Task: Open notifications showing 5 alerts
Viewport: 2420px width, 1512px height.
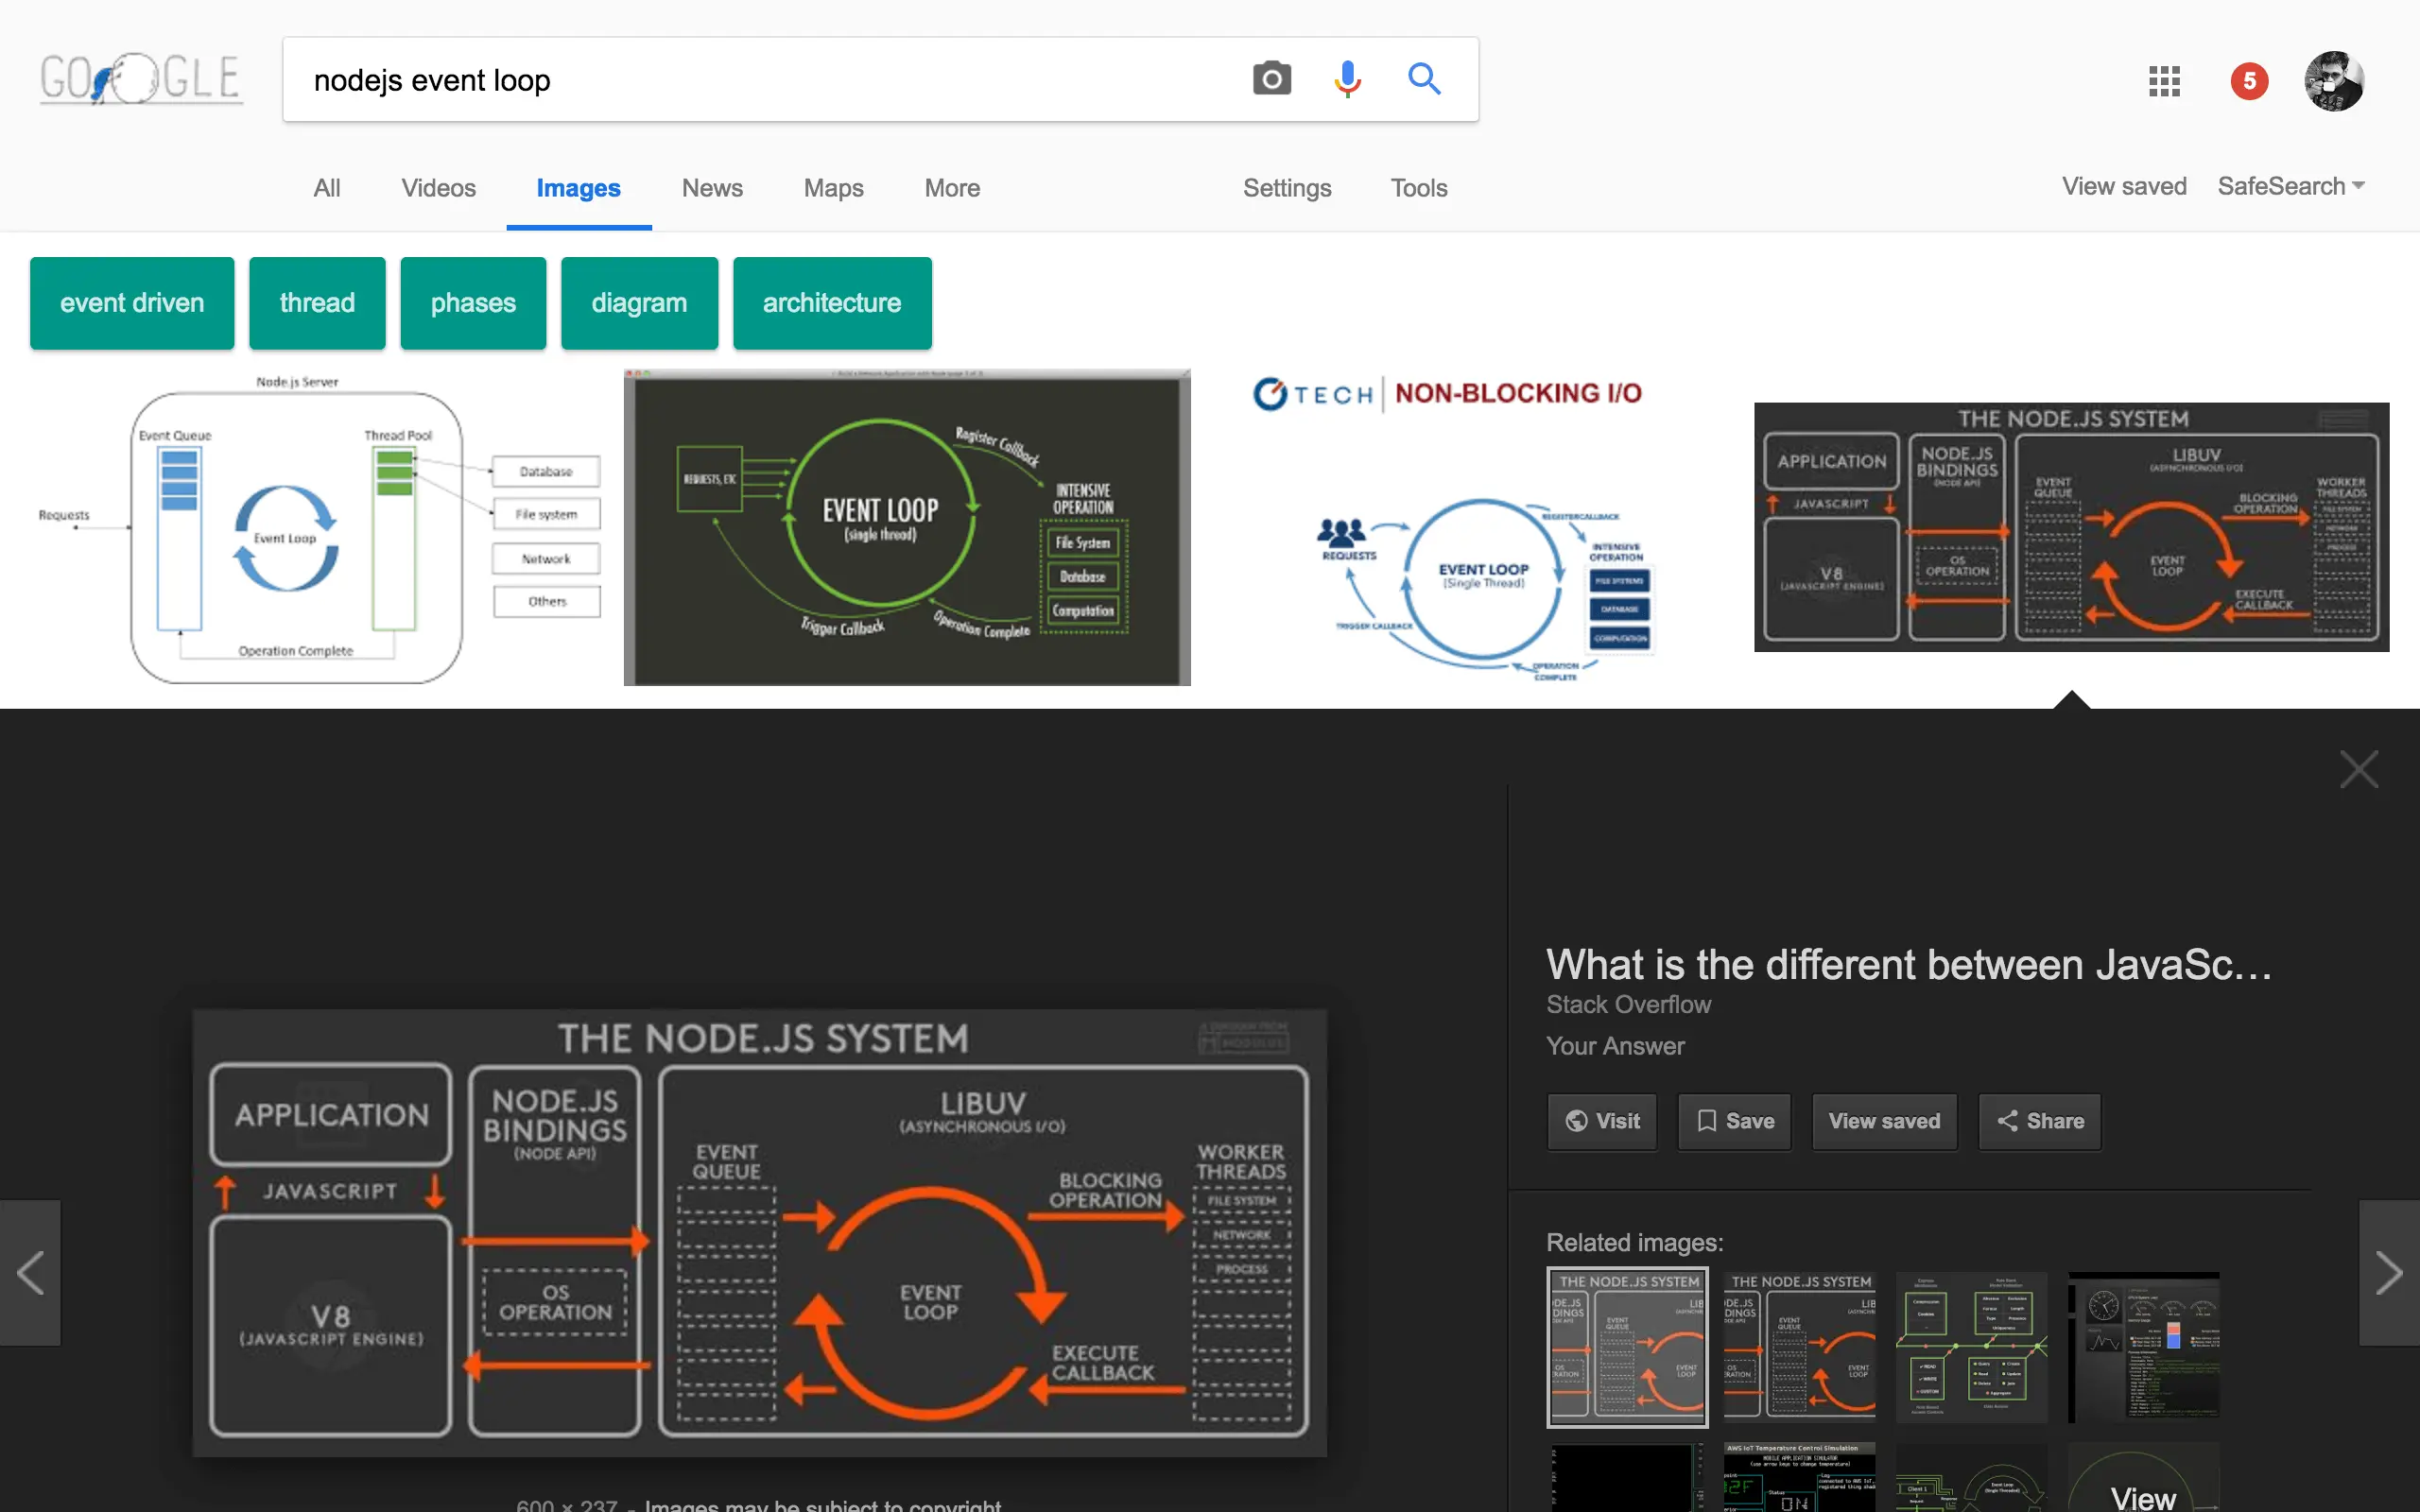Action: (2249, 80)
